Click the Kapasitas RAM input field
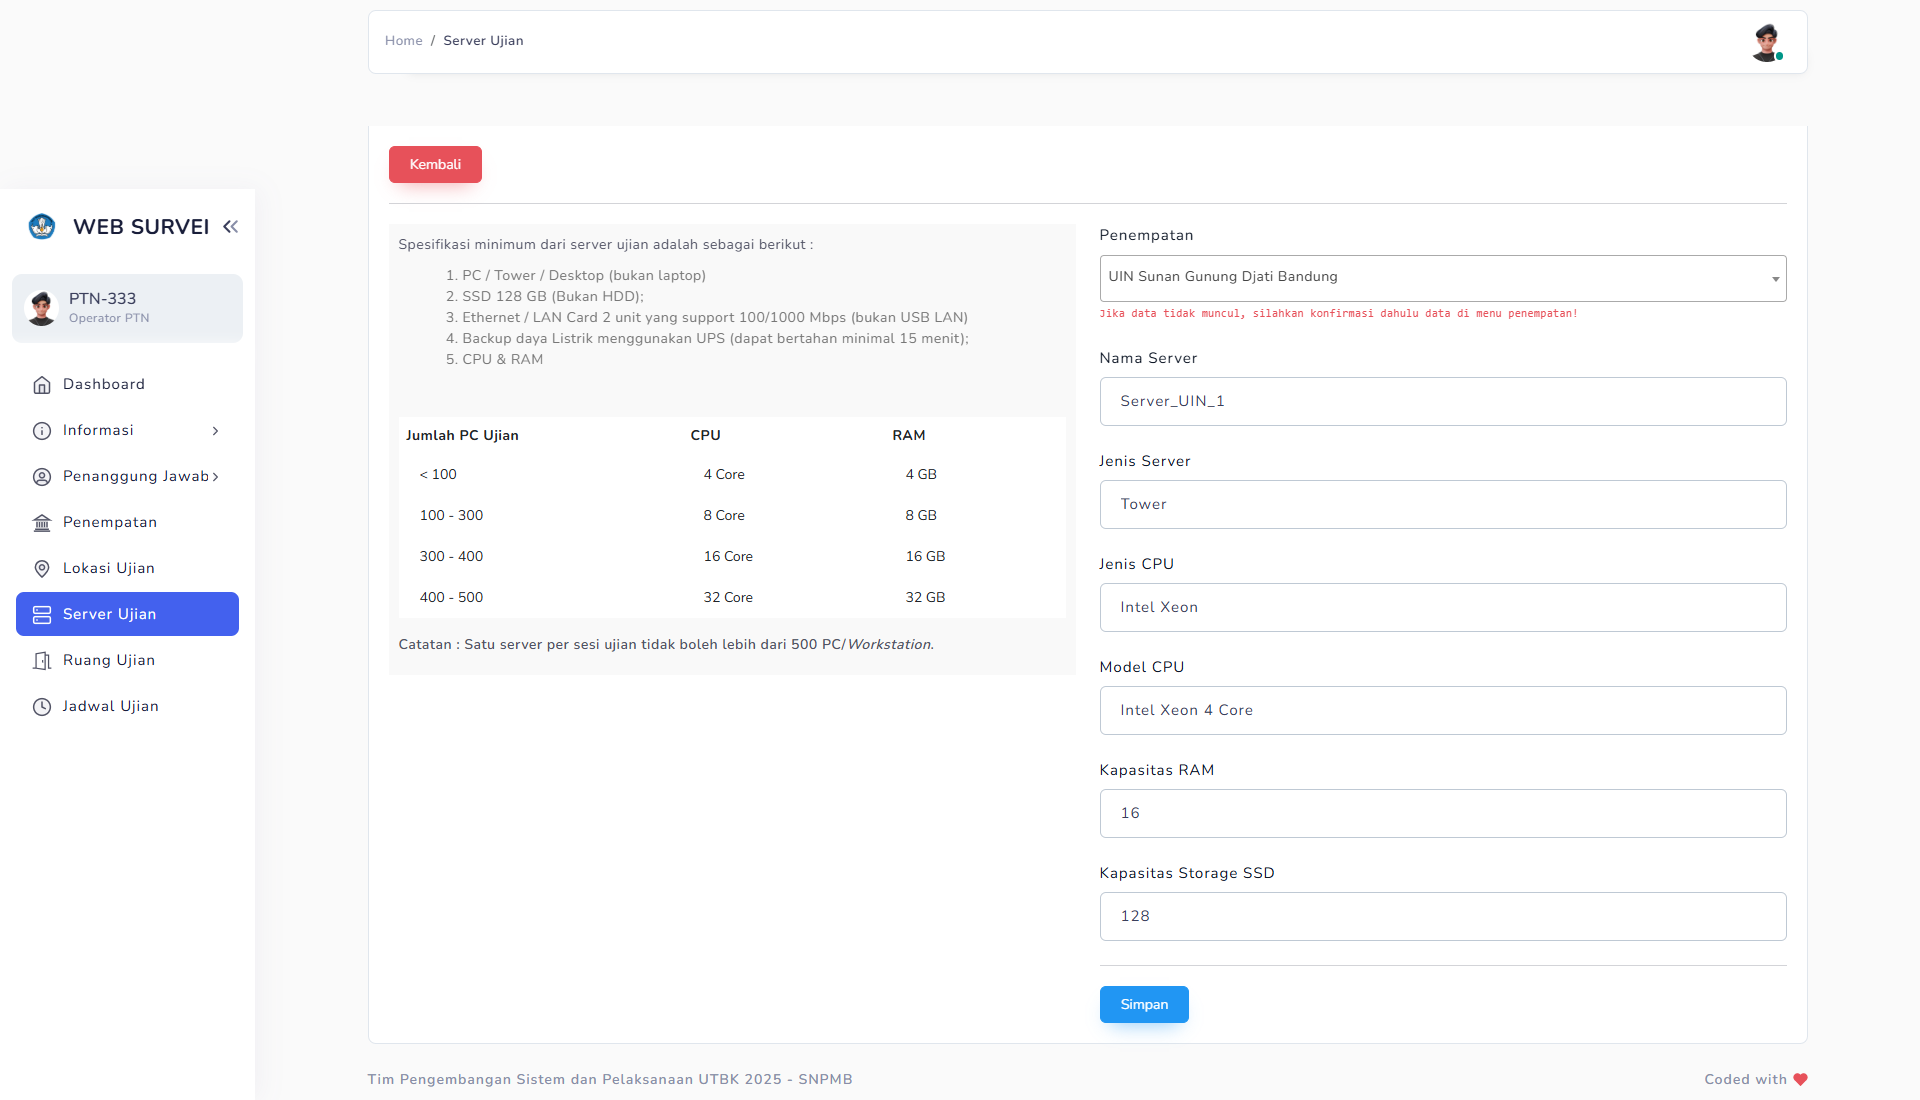Image resolution: width=1920 pixels, height=1100 pixels. point(1443,812)
